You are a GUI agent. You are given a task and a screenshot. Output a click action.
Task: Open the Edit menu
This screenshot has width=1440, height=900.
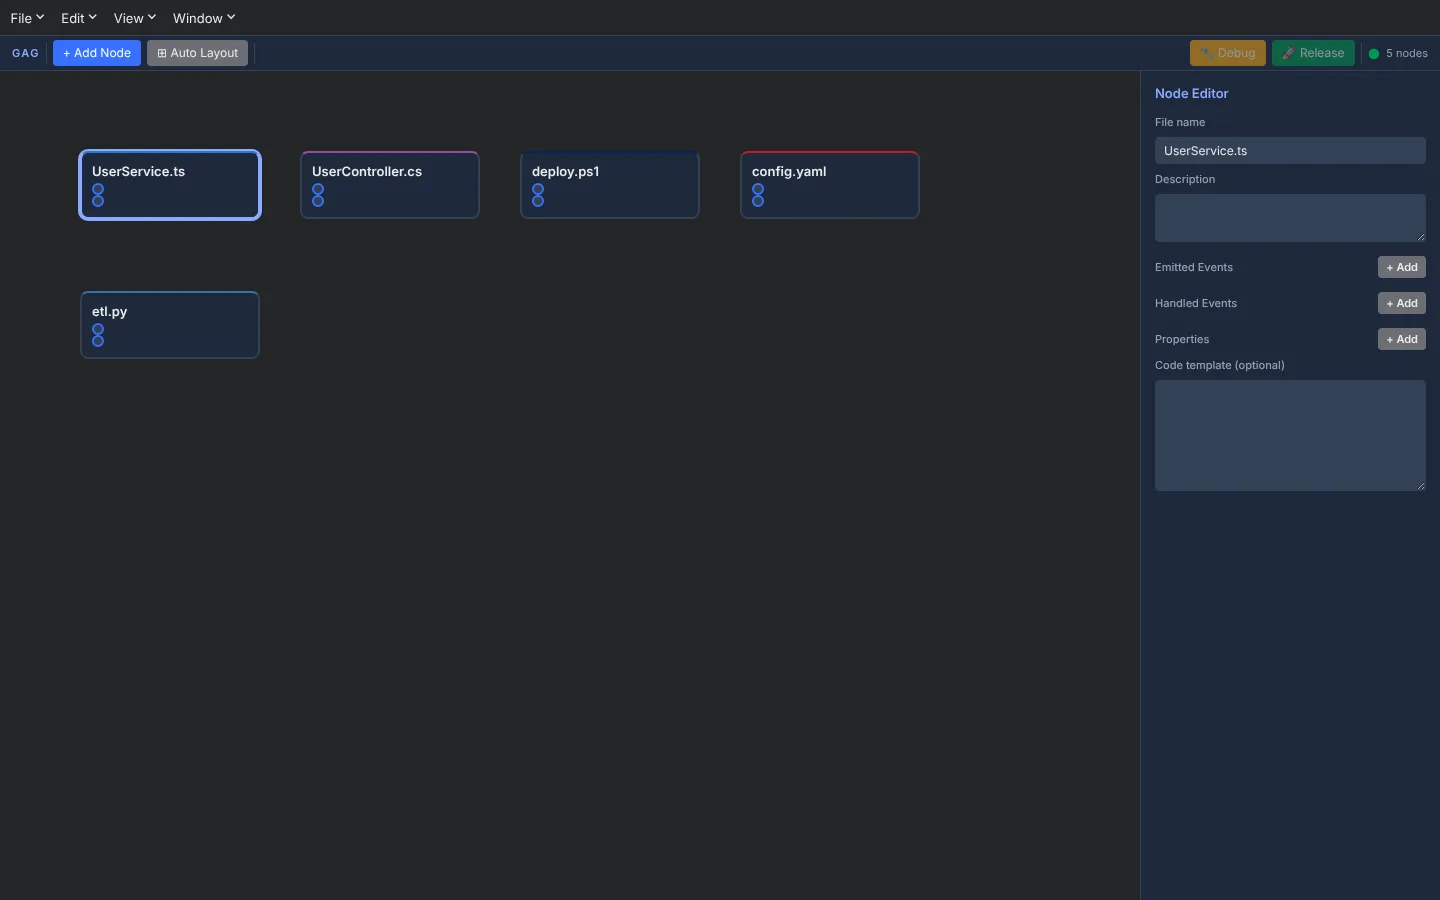(78, 18)
